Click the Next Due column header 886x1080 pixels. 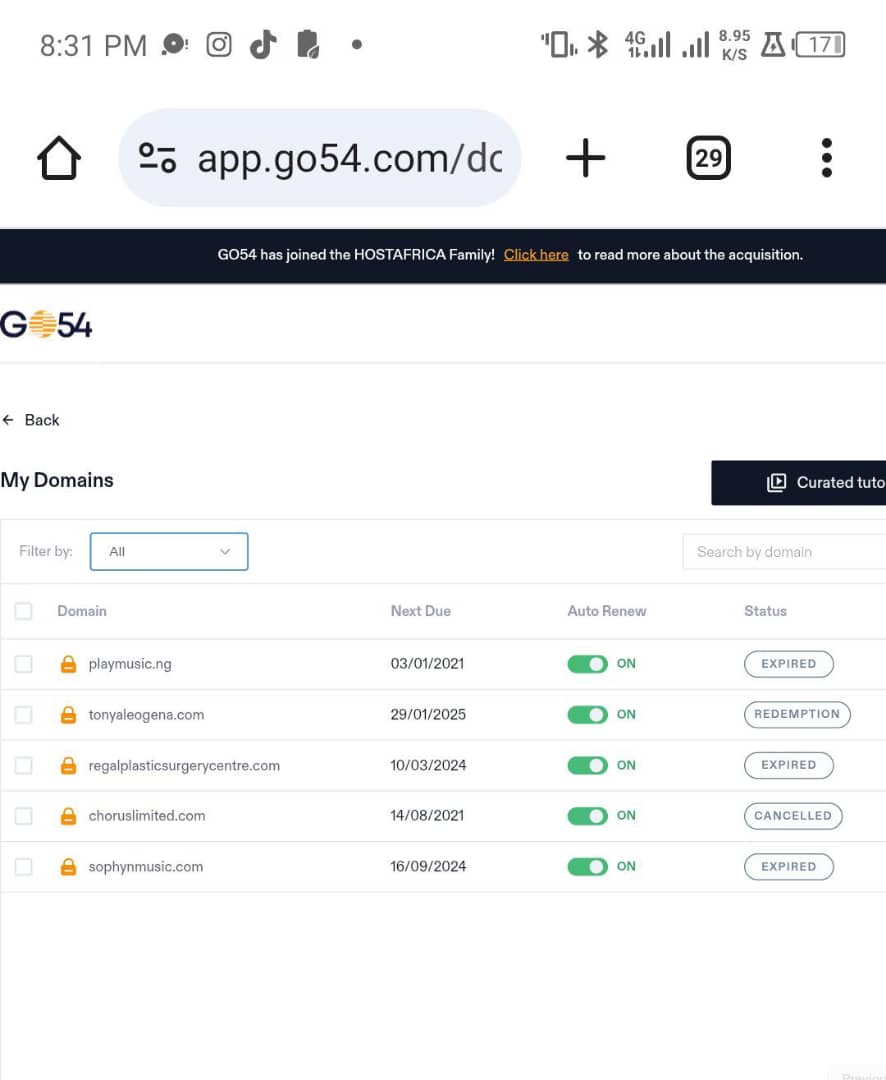(x=420, y=611)
